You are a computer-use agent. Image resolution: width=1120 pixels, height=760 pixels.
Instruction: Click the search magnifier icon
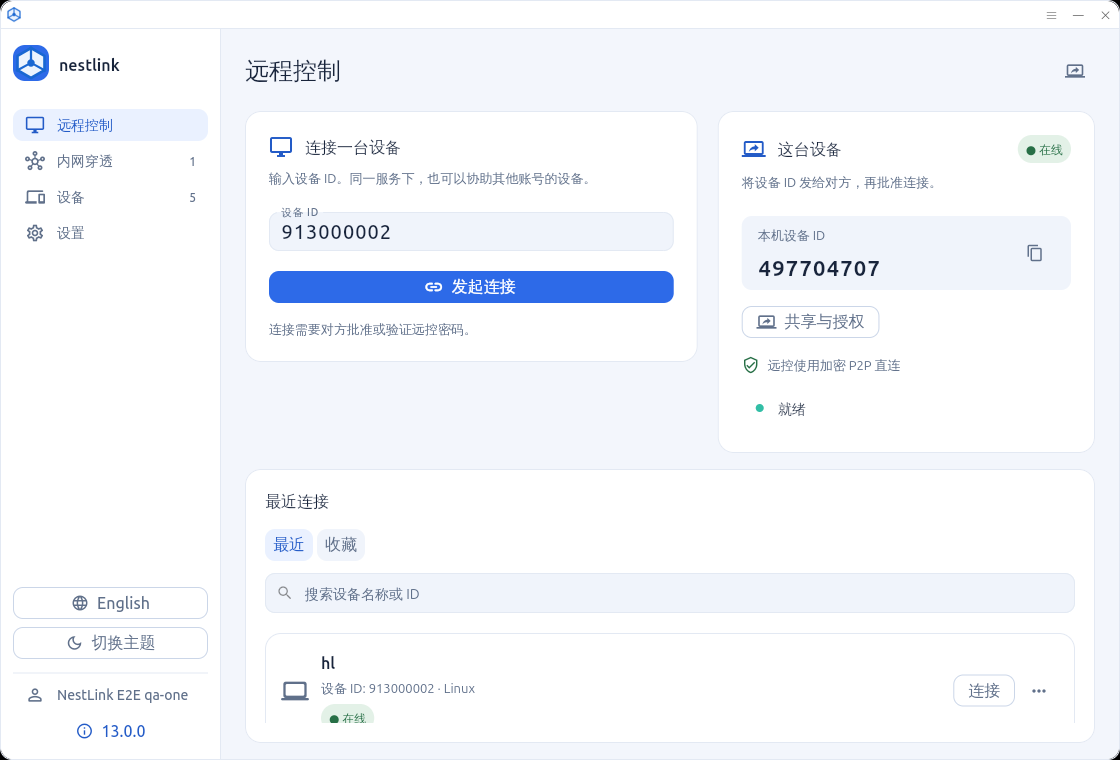point(285,593)
